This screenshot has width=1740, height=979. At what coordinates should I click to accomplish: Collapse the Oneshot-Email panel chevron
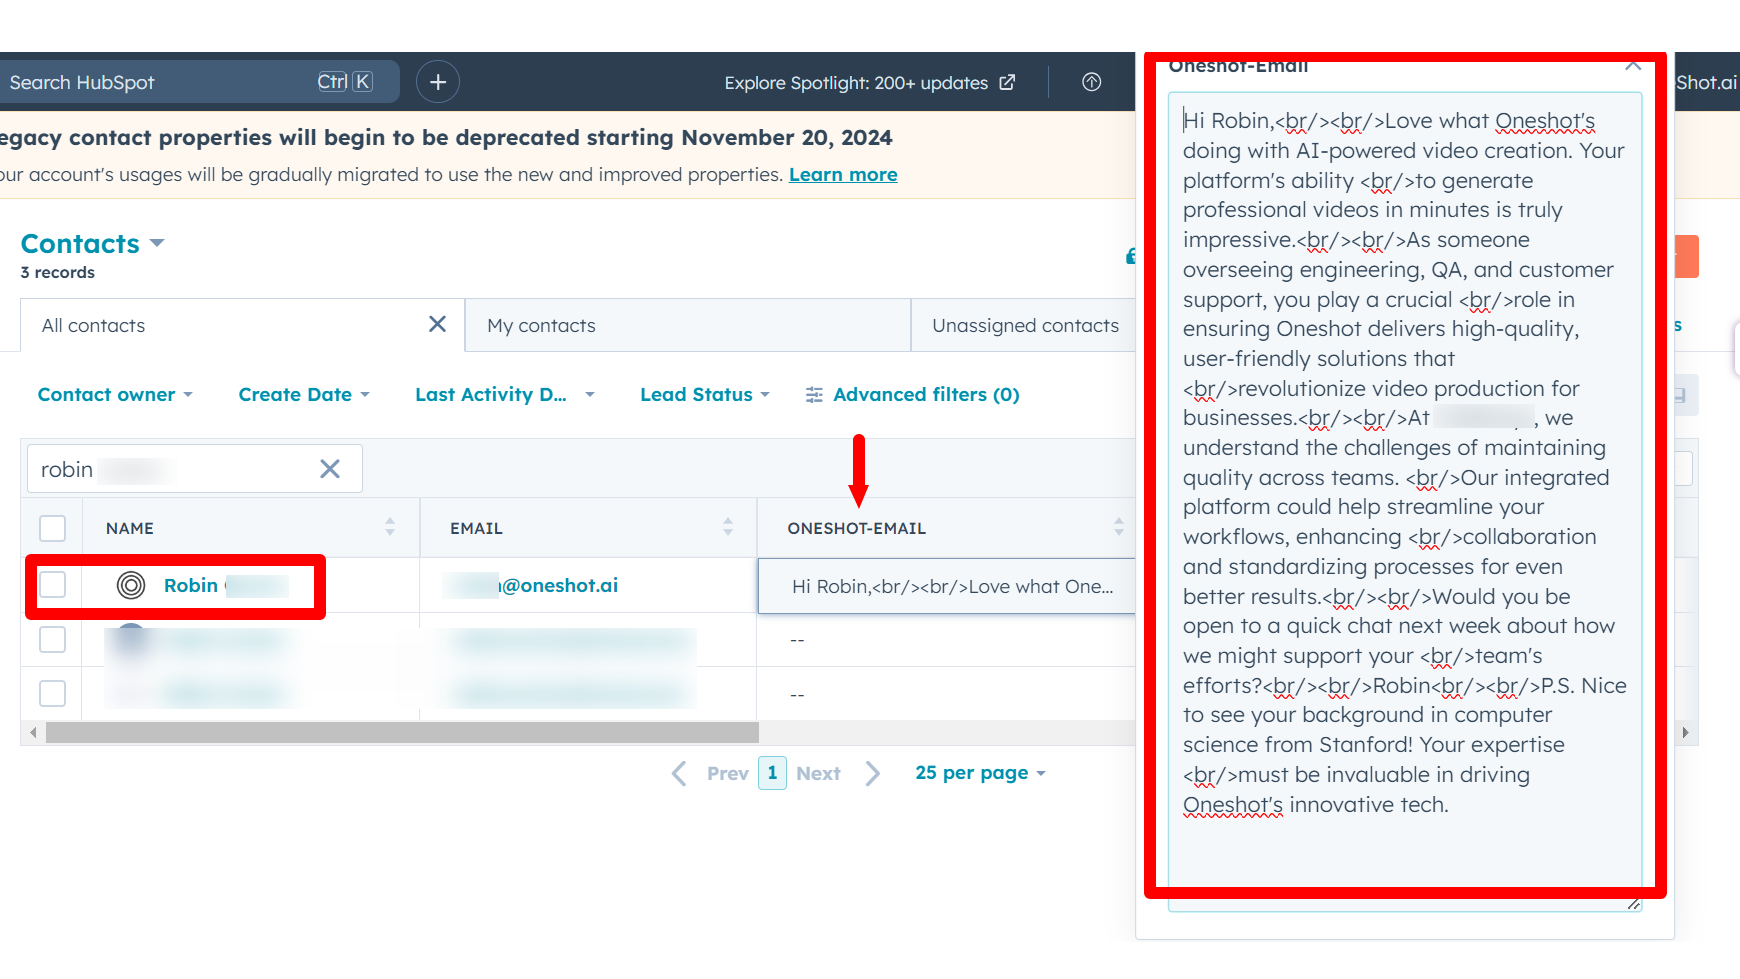(x=1633, y=66)
